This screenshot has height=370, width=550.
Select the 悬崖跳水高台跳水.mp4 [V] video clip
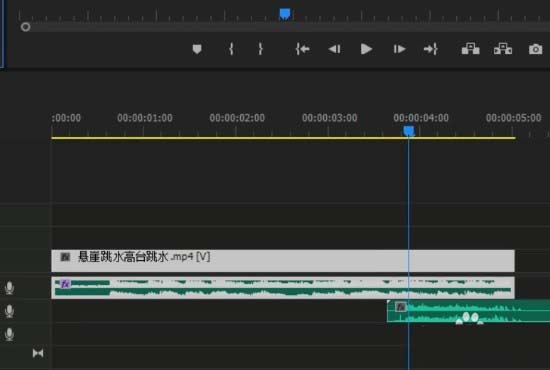(x=283, y=261)
